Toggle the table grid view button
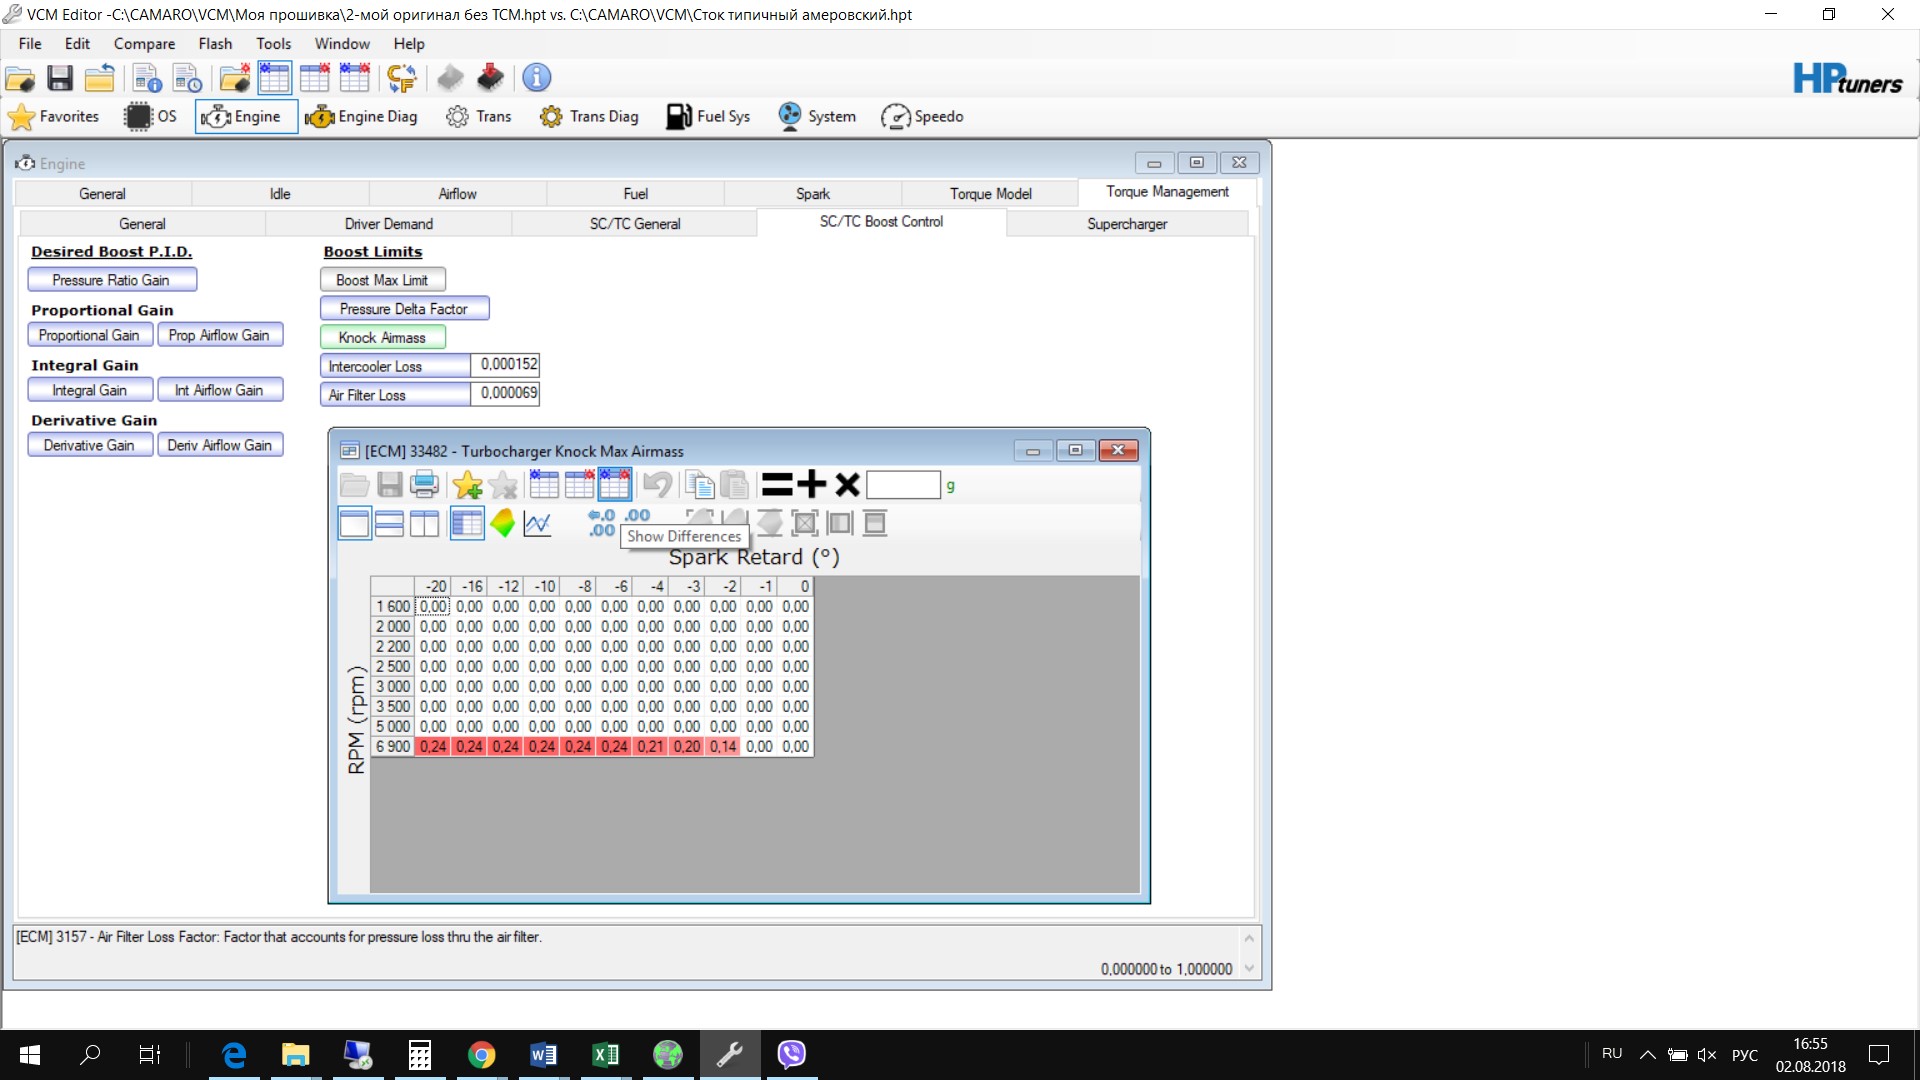 click(x=467, y=523)
